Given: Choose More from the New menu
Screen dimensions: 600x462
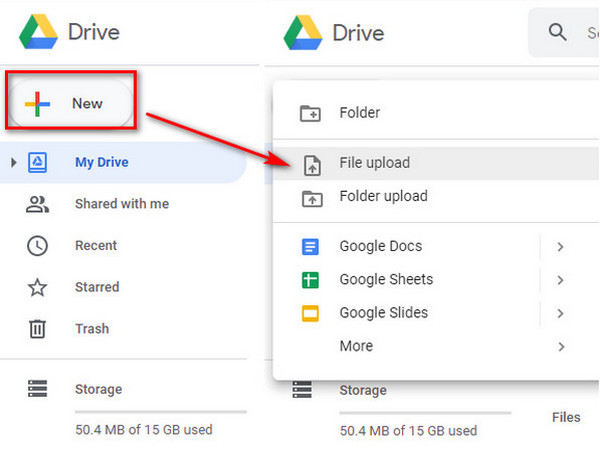Looking at the screenshot, I should (x=356, y=346).
